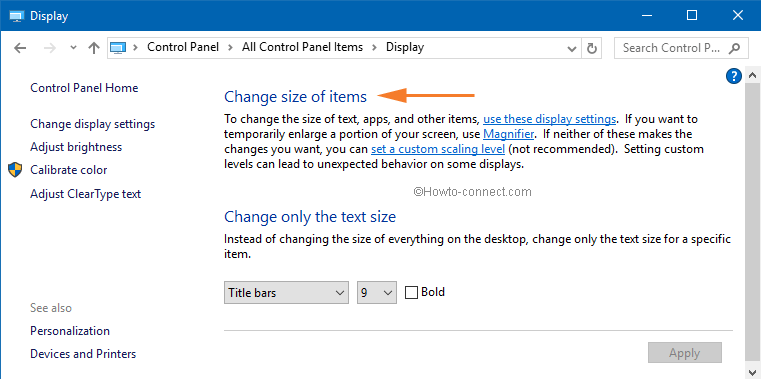Image resolution: width=761 pixels, height=379 pixels.
Task: Expand chevron after All Control Panel Items
Action: pyautogui.click(x=375, y=48)
